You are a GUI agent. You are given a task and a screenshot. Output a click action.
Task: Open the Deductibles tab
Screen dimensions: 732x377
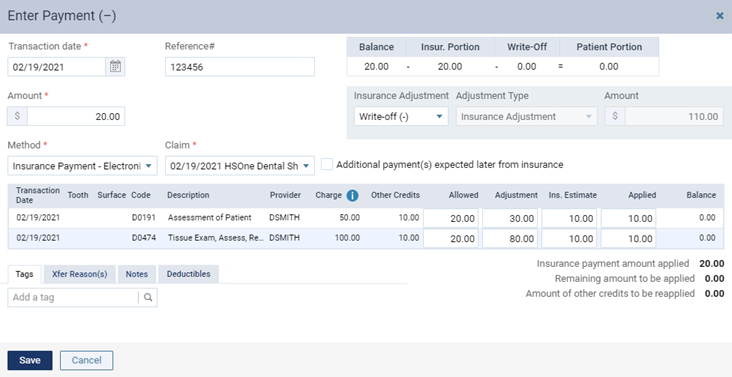(x=189, y=274)
